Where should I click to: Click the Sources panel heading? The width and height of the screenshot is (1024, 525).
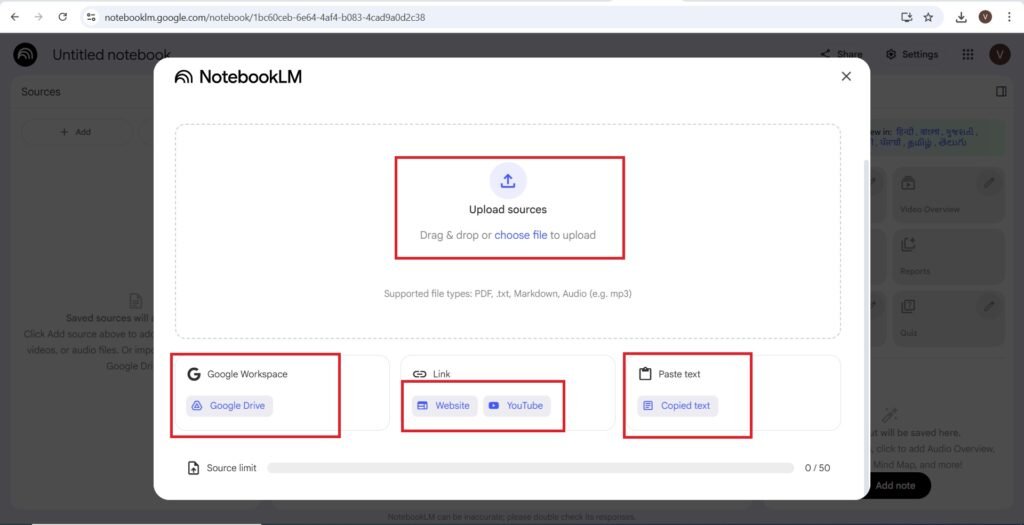40,92
